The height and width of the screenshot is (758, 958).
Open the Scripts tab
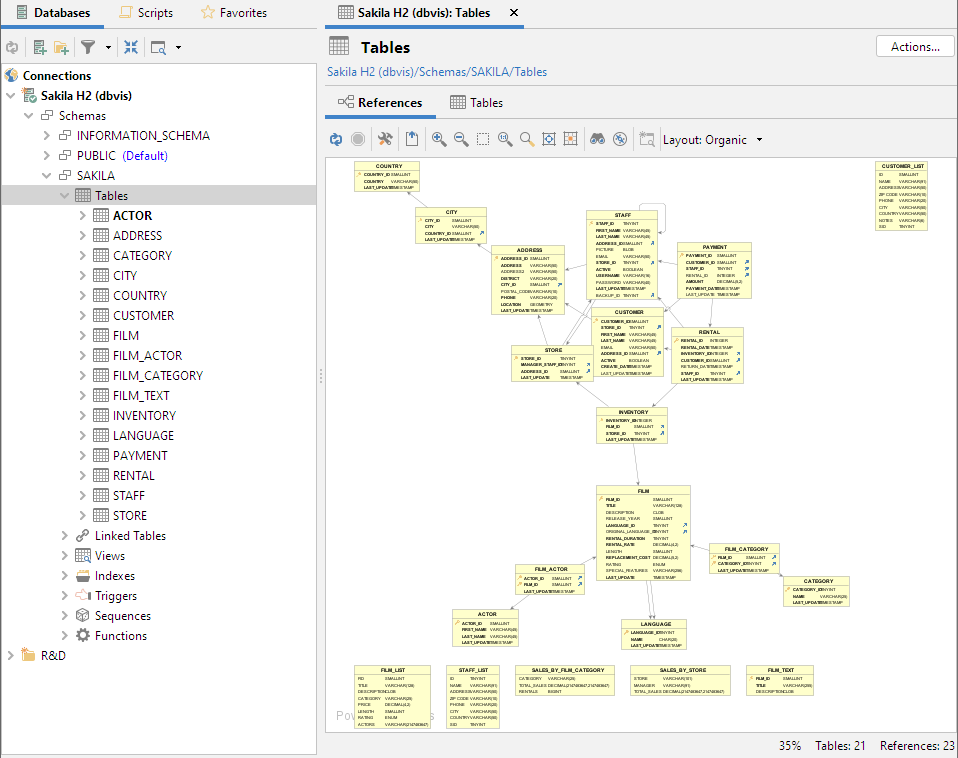[x=146, y=13]
